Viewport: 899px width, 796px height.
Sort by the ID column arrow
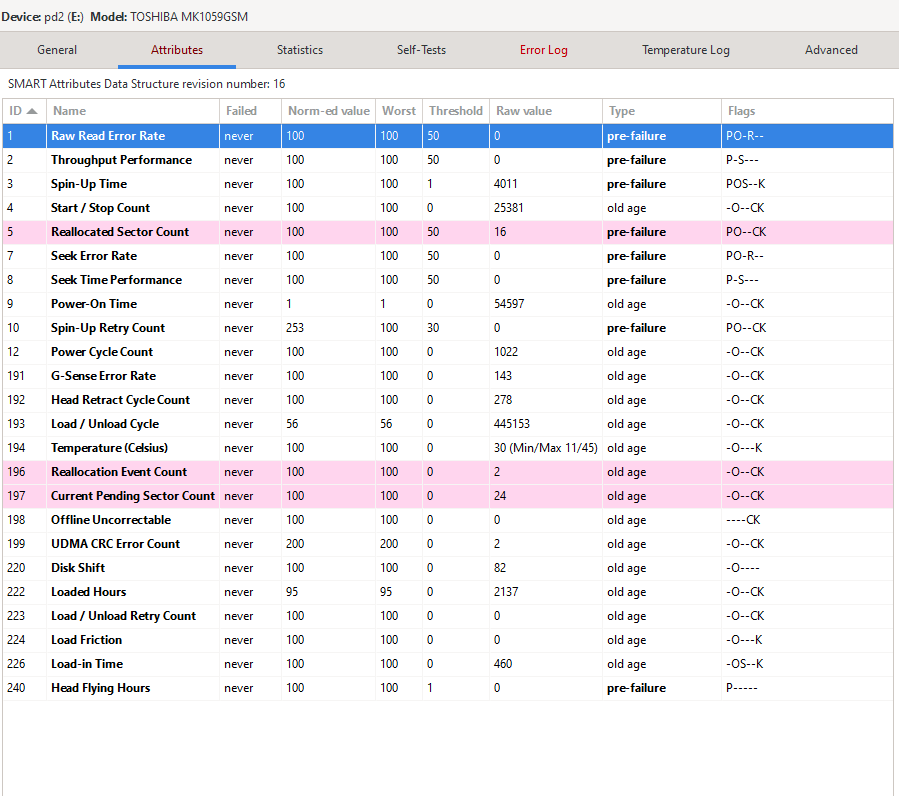(x=32, y=111)
